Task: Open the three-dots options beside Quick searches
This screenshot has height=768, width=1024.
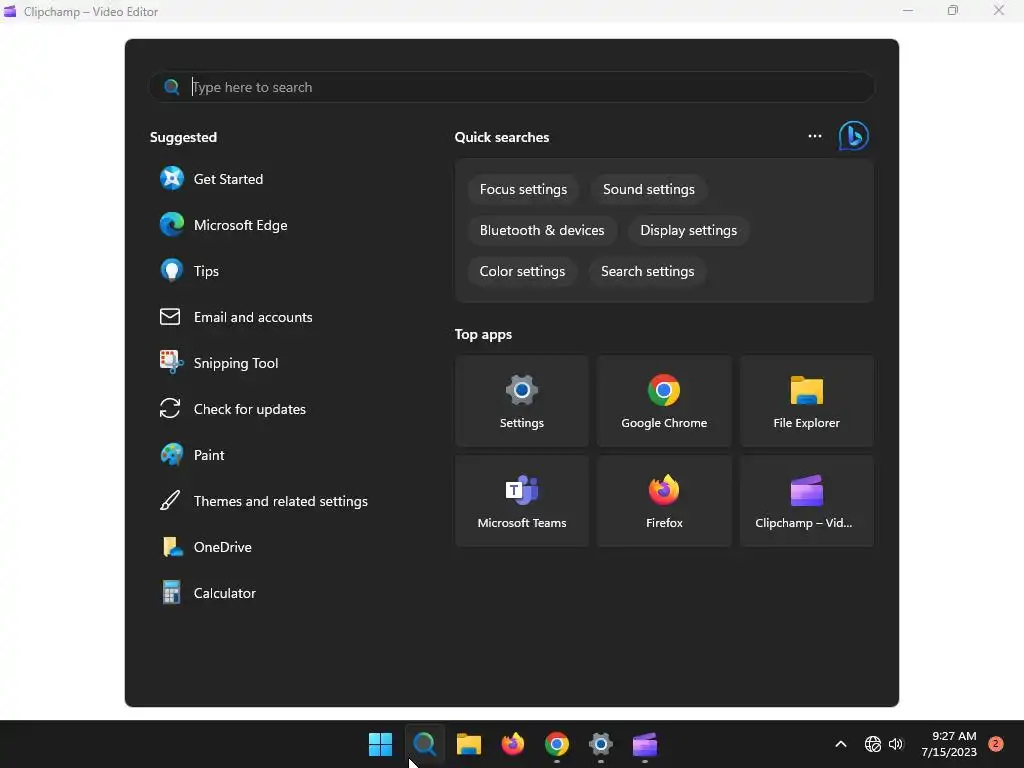Action: point(814,136)
